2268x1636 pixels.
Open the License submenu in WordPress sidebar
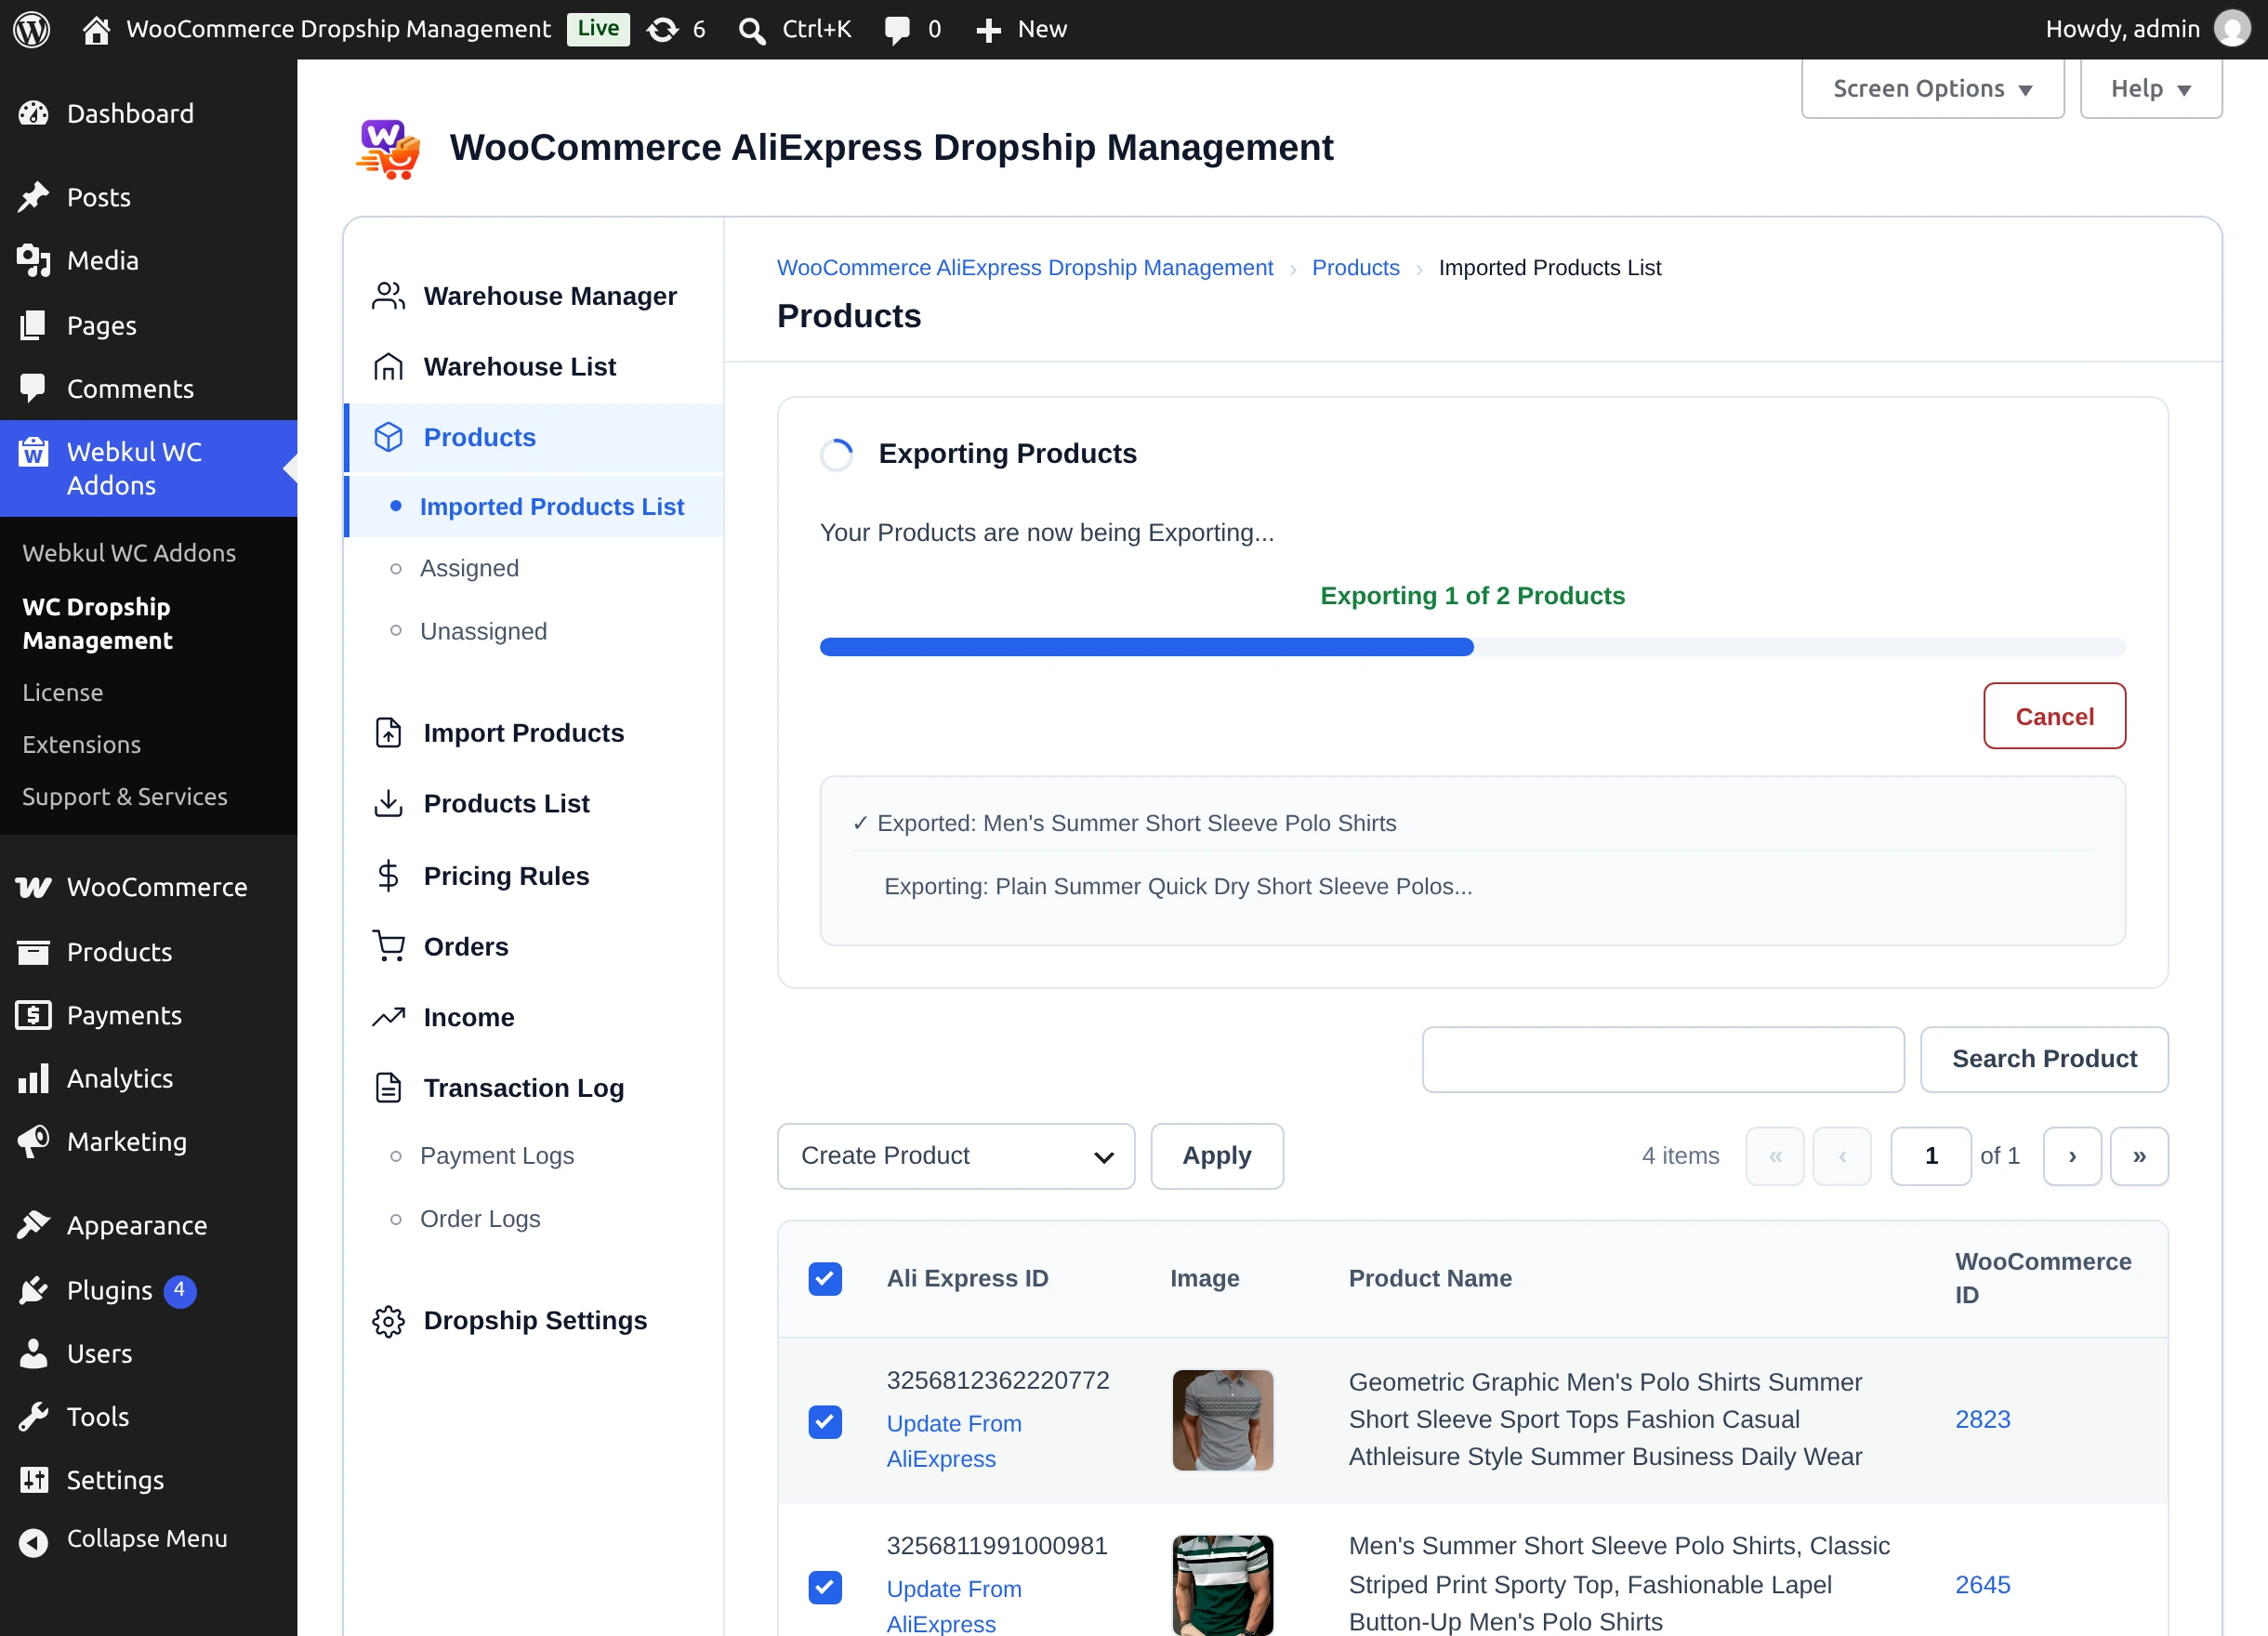pyautogui.click(x=62, y=692)
